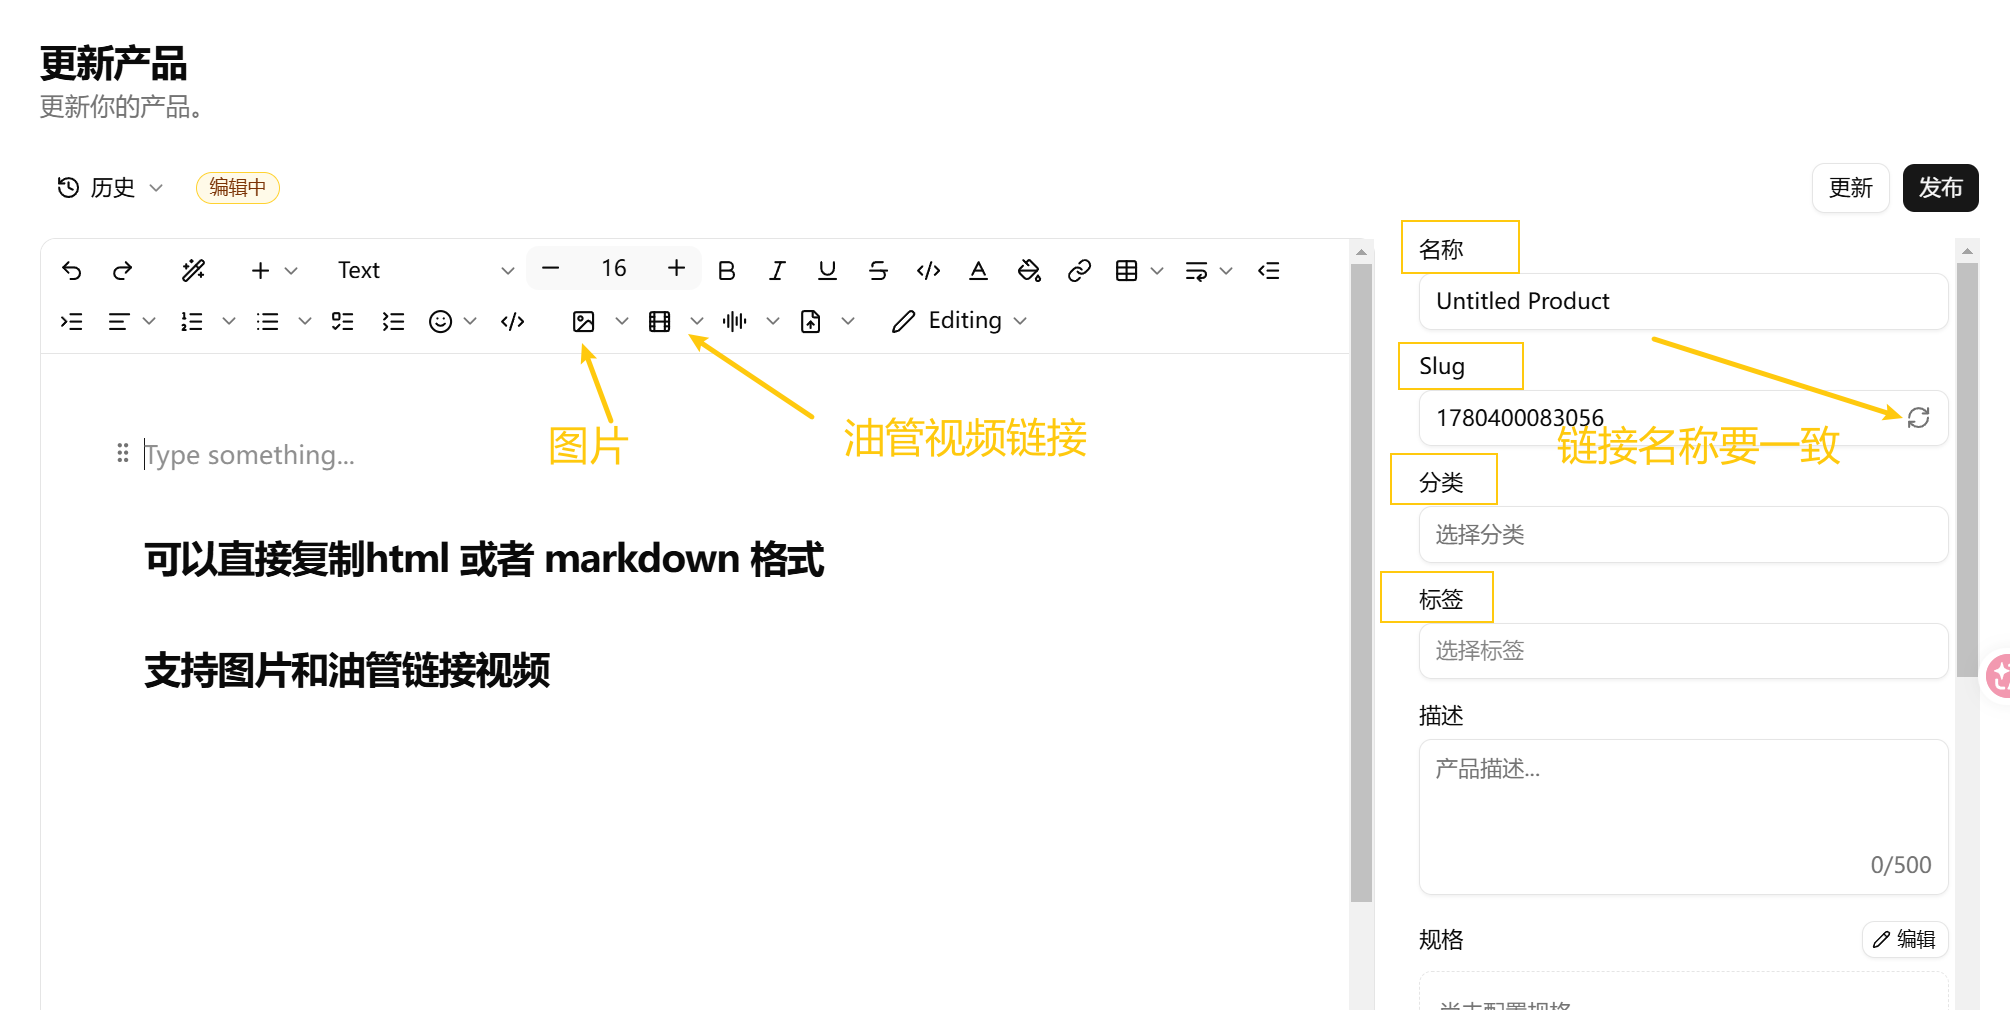
Task: Toggle strikethrough formatting
Action: pyautogui.click(x=878, y=270)
